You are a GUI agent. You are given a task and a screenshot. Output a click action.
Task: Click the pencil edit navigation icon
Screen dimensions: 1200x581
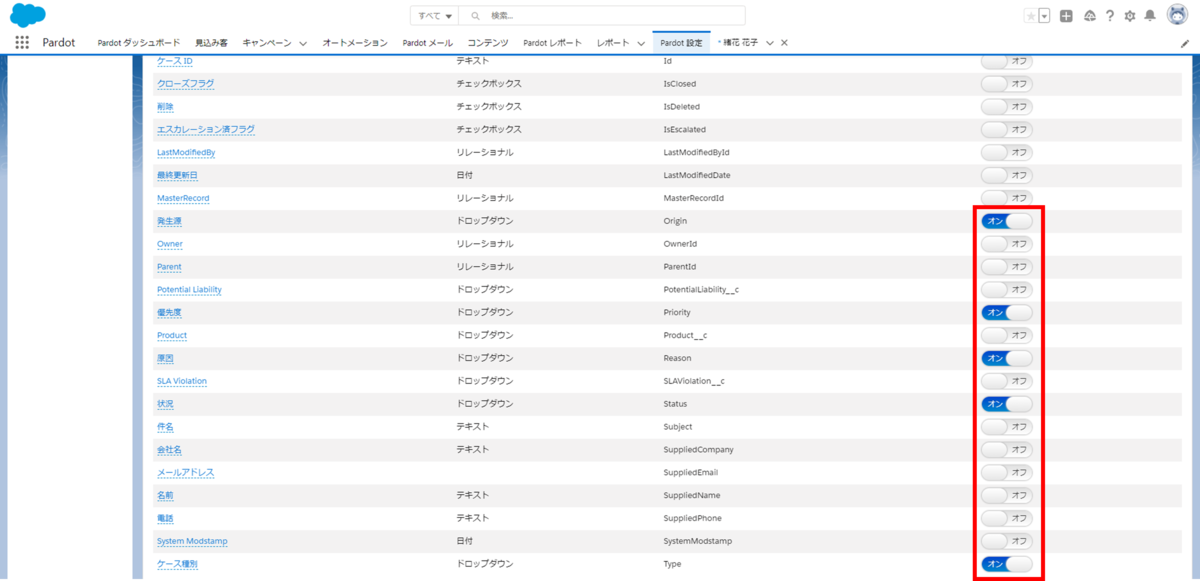point(1185,44)
